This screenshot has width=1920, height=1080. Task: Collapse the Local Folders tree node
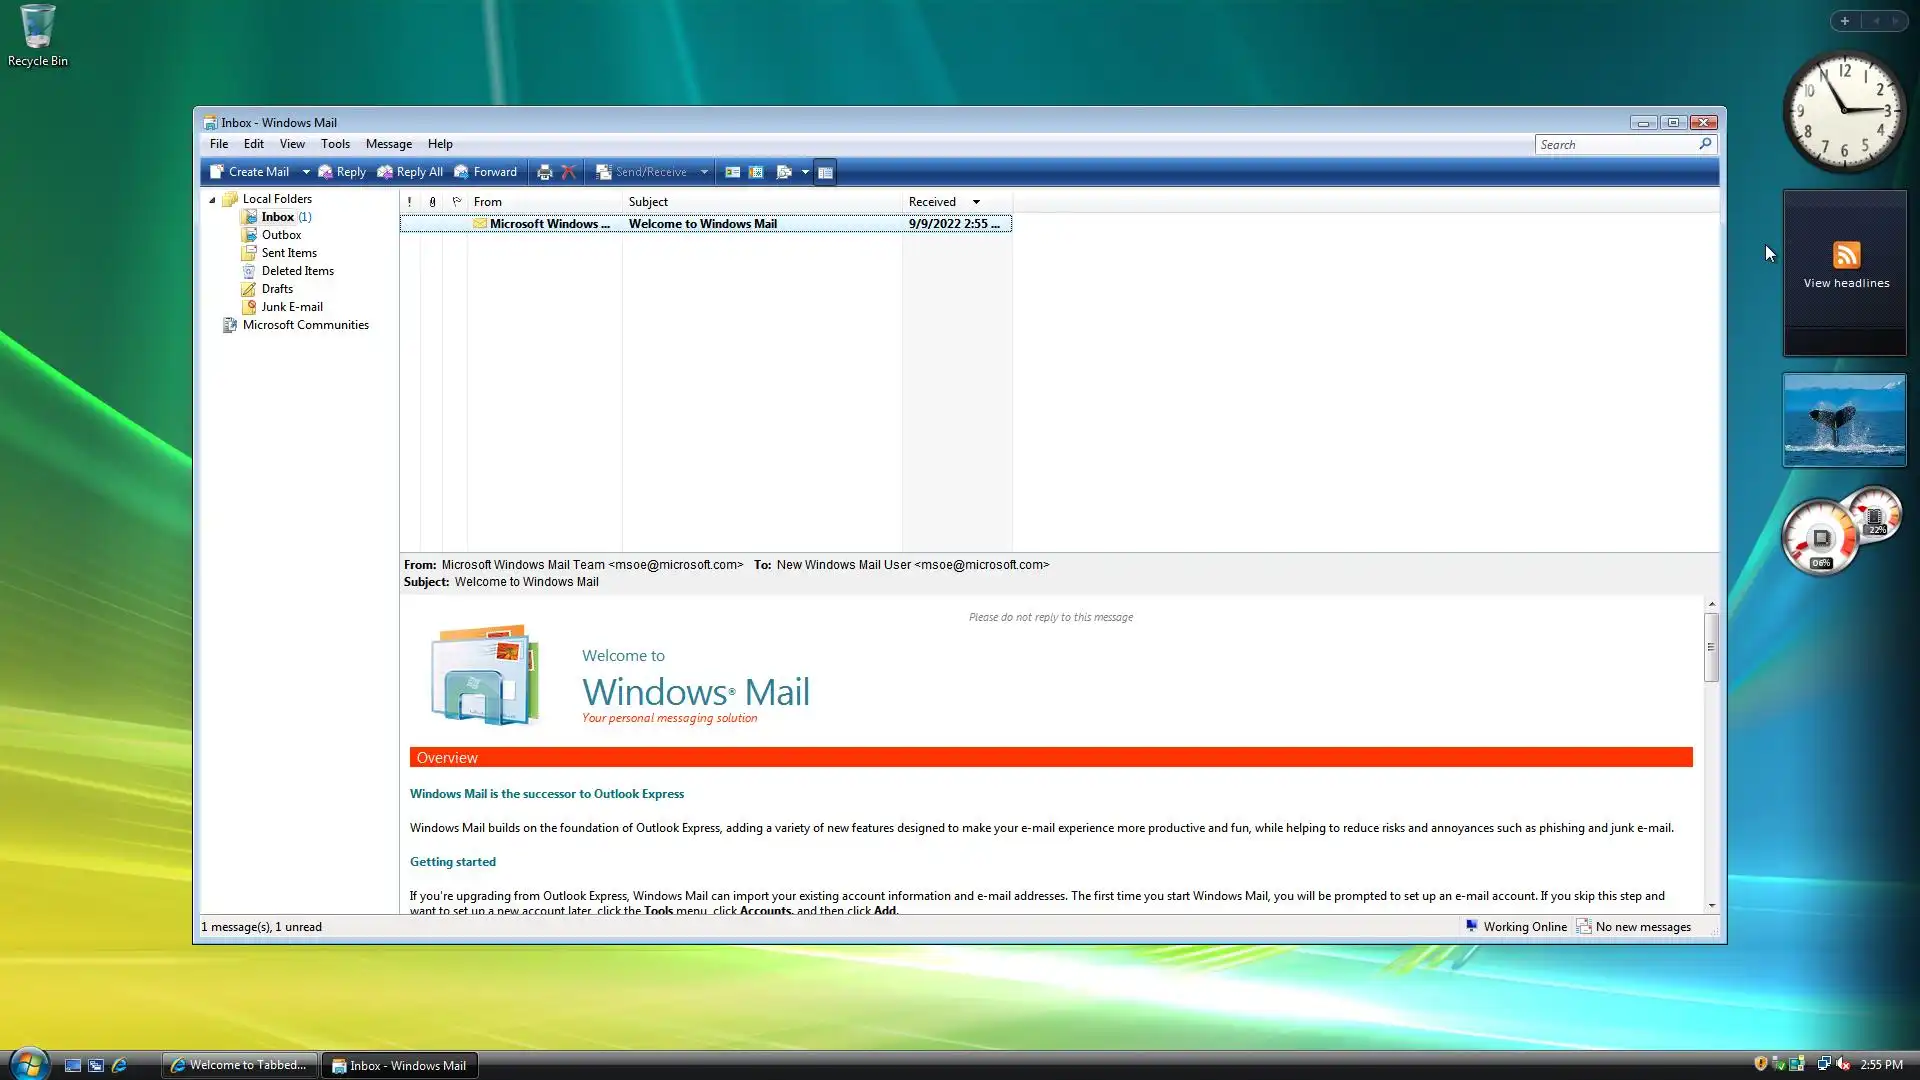(212, 199)
